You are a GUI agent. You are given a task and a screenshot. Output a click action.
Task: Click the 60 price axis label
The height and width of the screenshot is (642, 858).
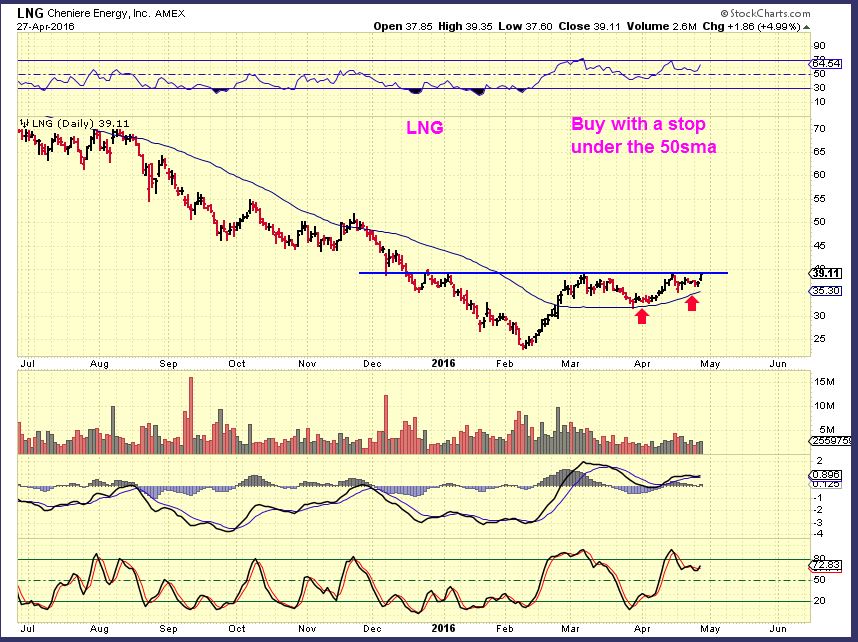pyautogui.click(x=820, y=175)
